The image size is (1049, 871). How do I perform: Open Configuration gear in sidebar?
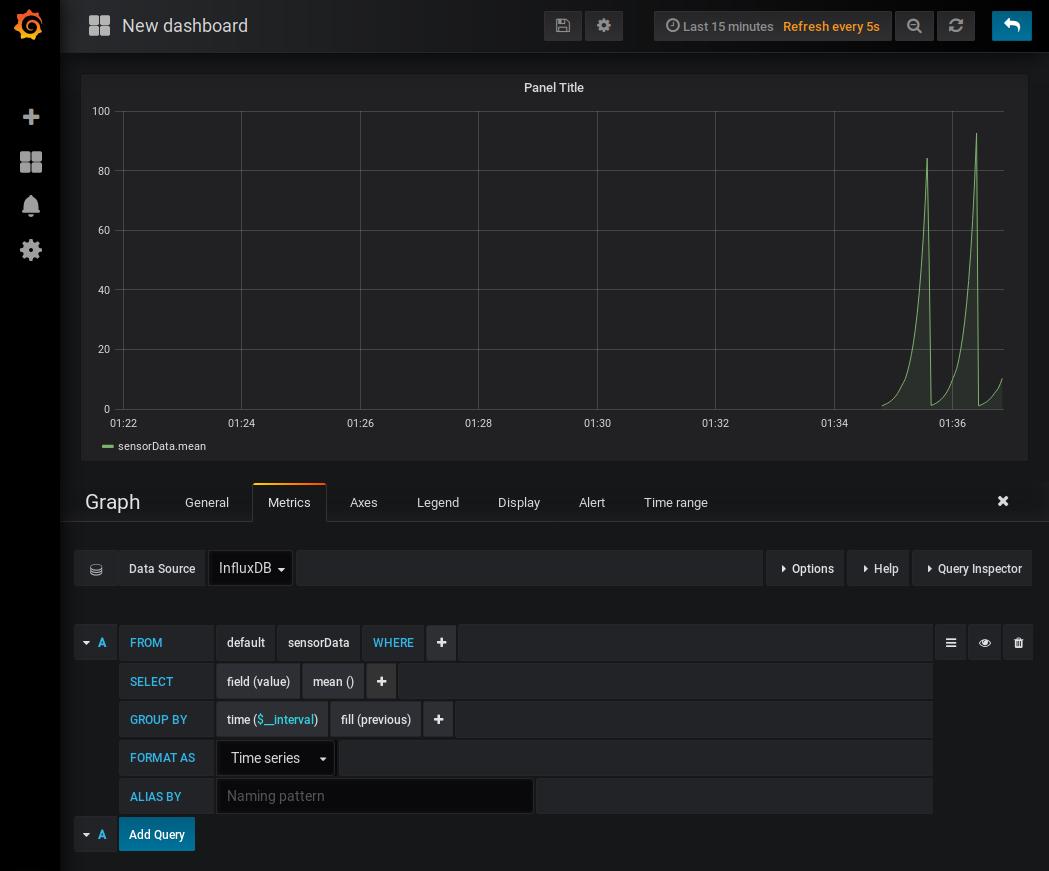31,250
